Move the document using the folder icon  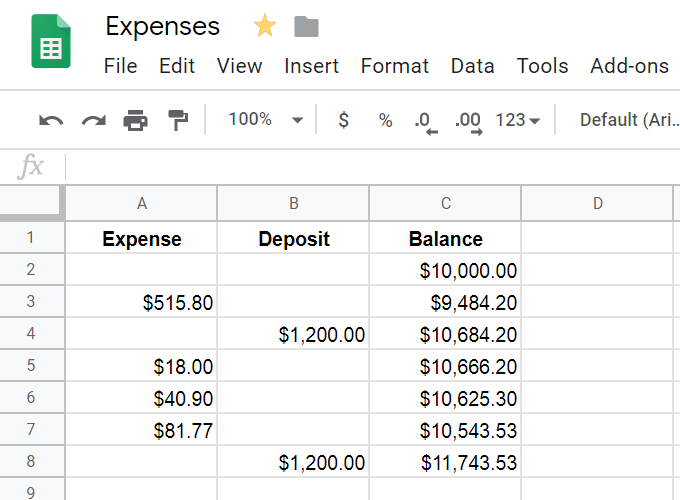306,27
